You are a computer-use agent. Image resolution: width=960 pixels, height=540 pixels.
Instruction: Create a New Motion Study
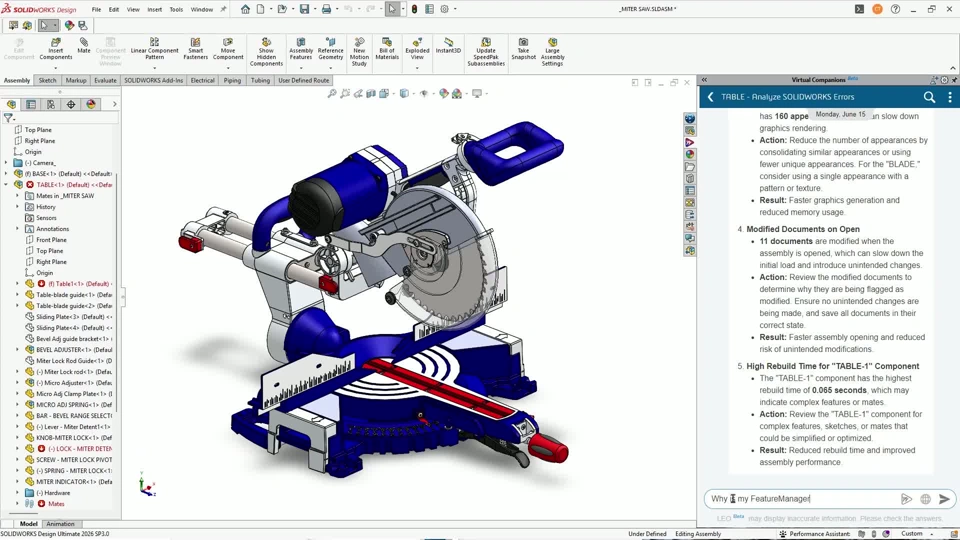pos(359,52)
